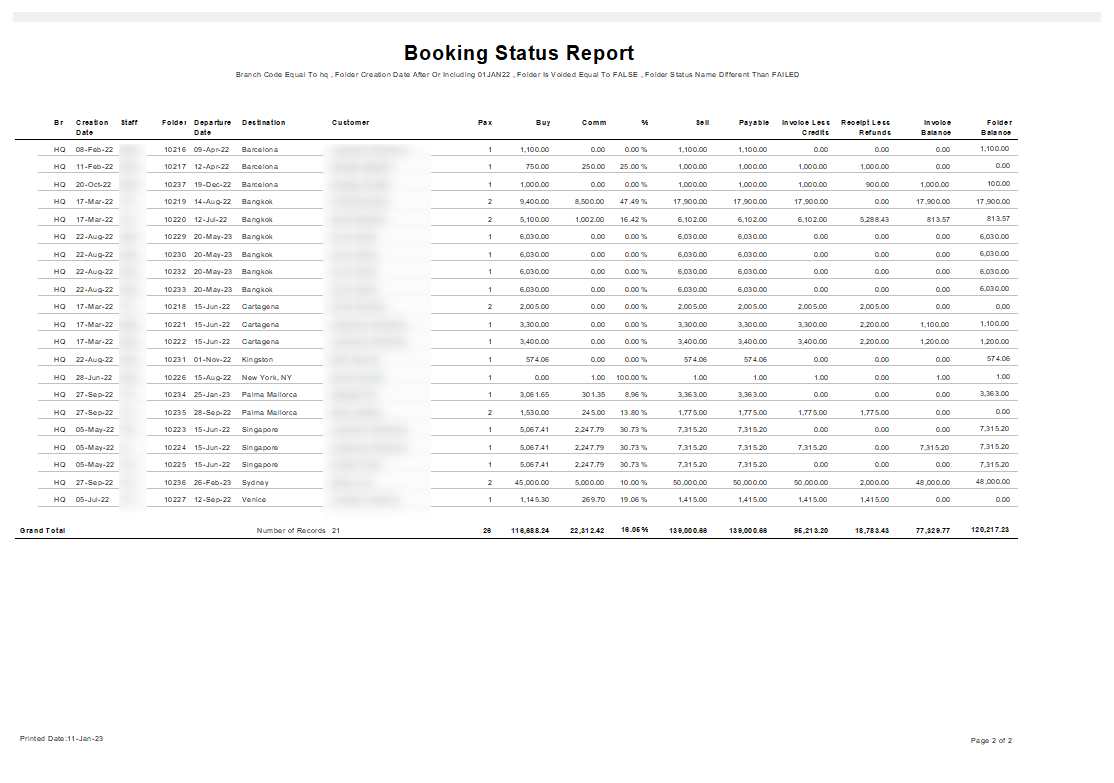Image resolution: width=1114 pixels, height=783 pixels.
Task: Click the Sydney destination cell
Action: (x=255, y=482)
